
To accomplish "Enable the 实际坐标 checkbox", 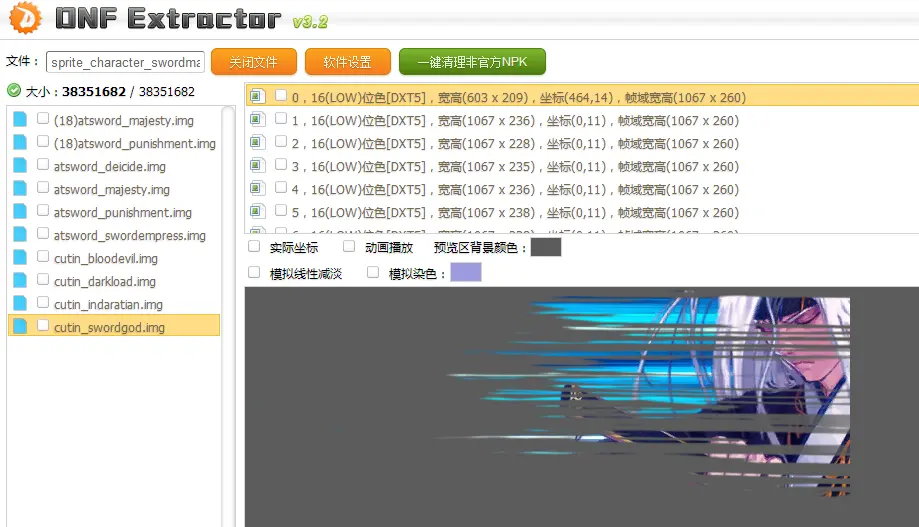I will coord(254,246).
